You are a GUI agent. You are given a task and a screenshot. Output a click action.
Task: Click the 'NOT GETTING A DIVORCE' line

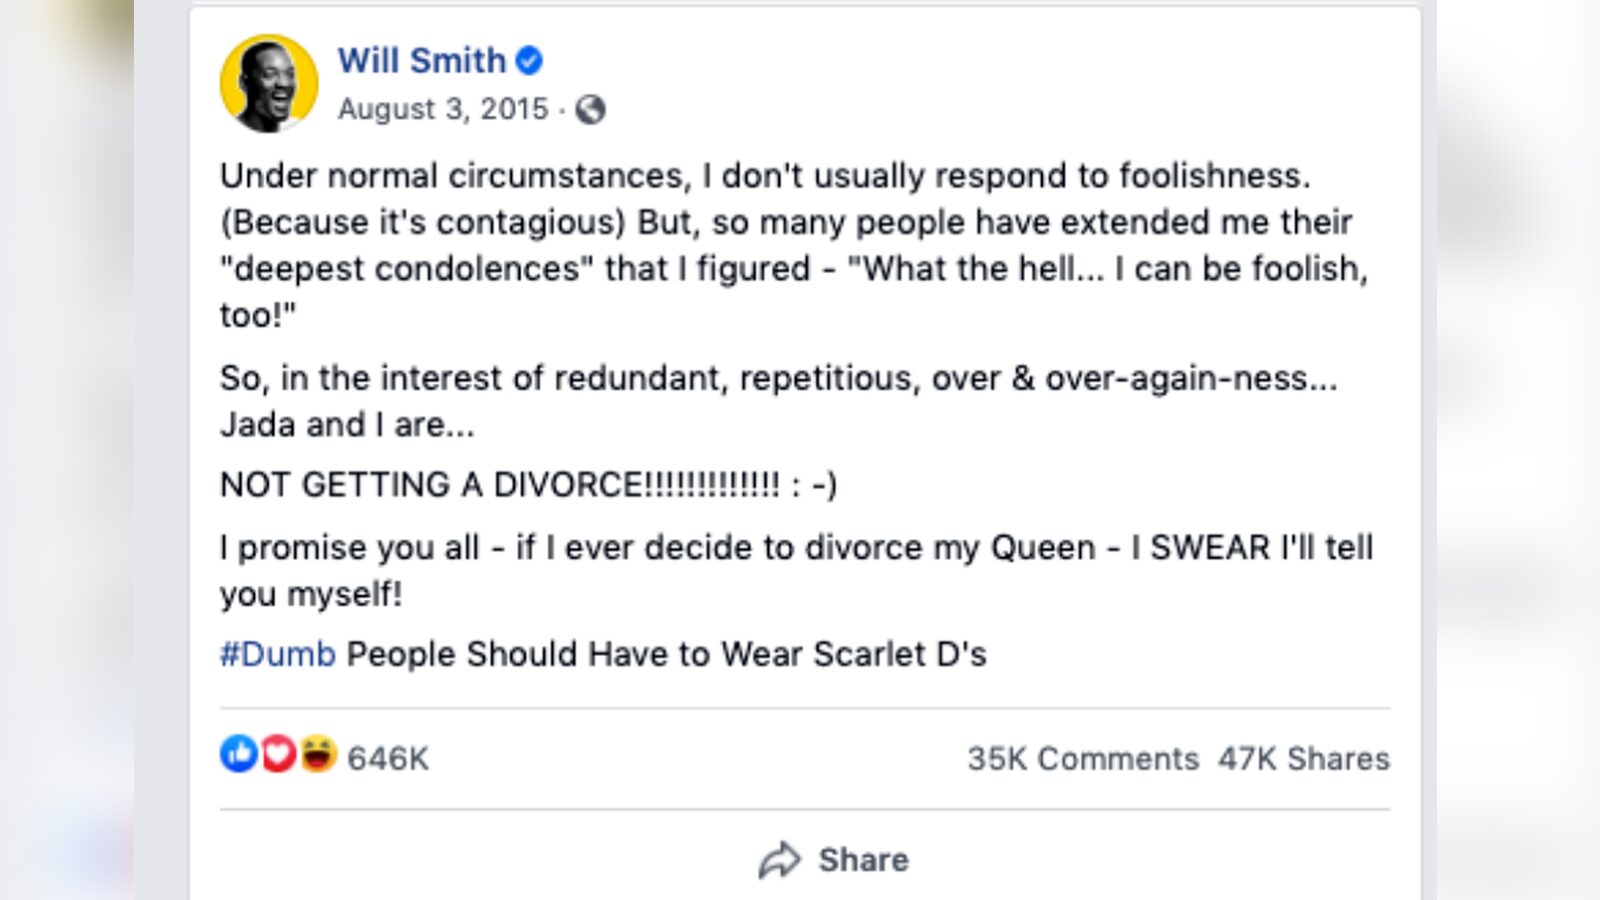(x=528, y=485)
